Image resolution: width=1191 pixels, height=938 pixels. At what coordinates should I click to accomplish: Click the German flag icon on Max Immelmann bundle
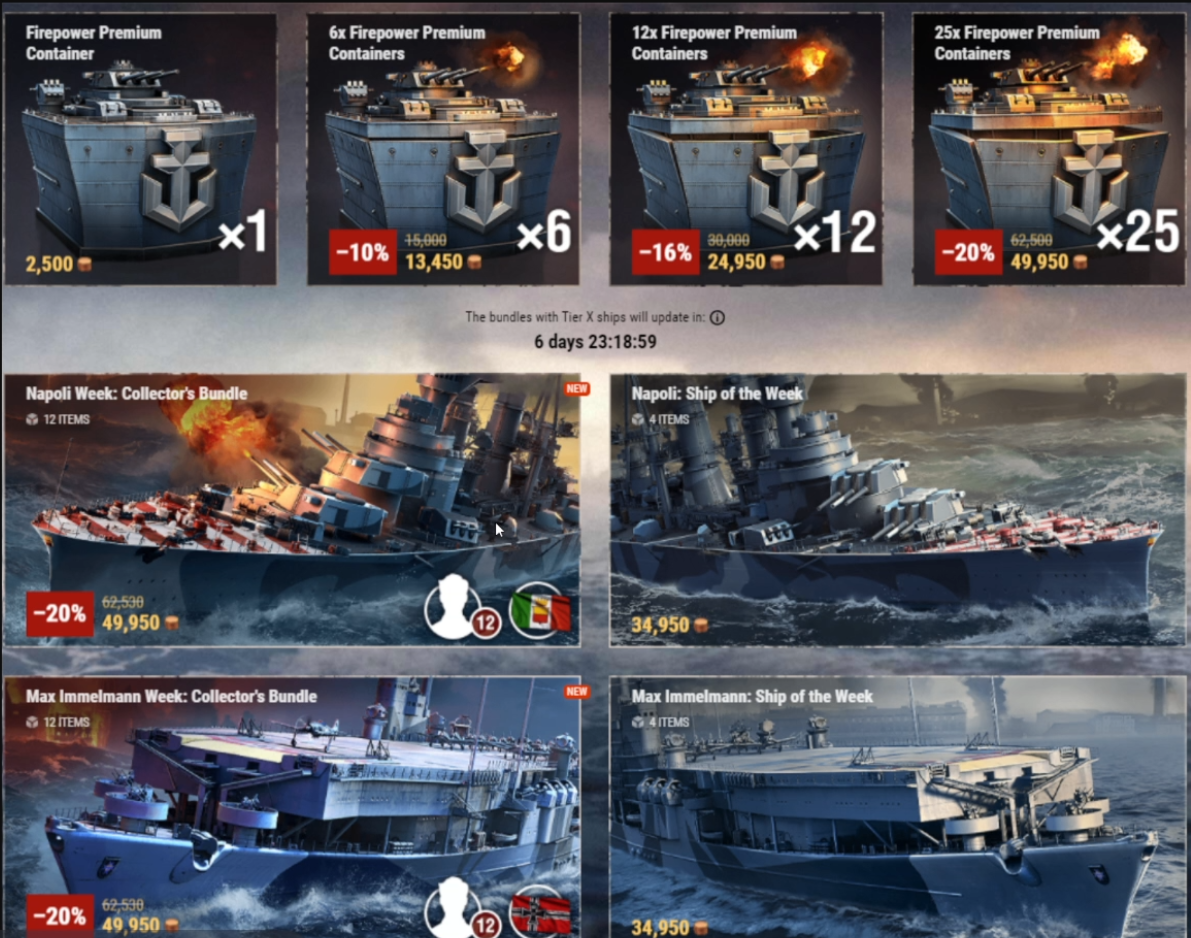(x=540, y=911)
